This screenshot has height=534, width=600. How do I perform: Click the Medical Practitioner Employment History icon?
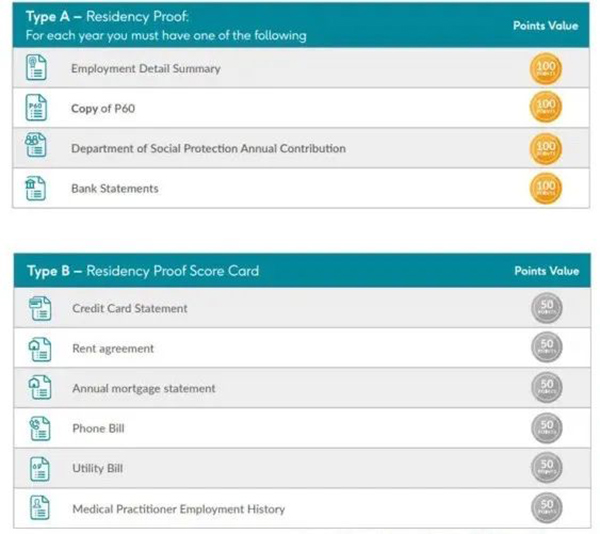tap(40, 508)
